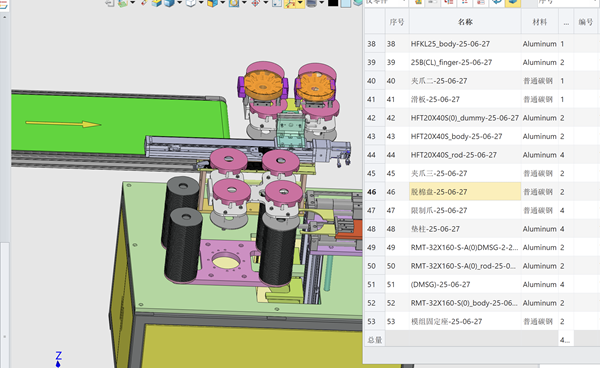Select the white cube display icon

click(191, 3)
